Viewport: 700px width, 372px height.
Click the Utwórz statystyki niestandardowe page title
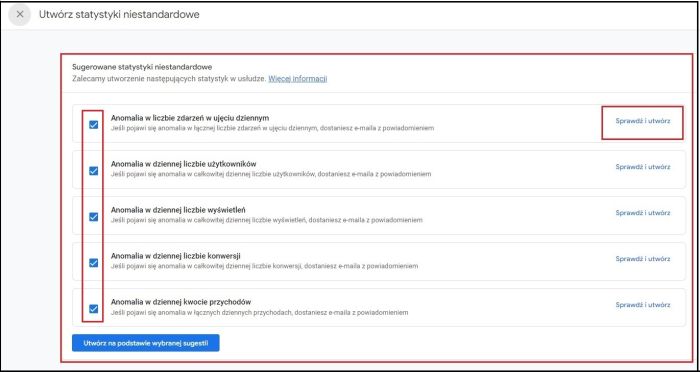tap(119, 15)
